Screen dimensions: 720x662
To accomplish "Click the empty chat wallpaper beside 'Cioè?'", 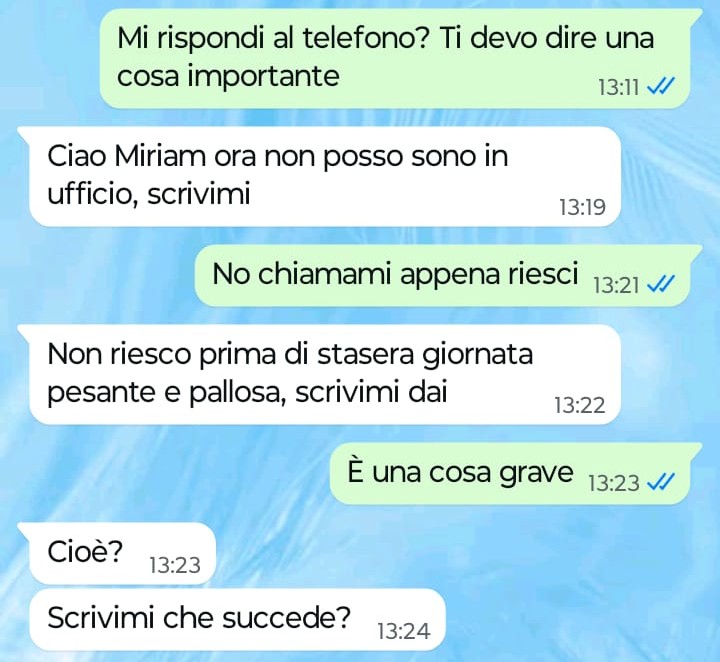I will [459, 553].
